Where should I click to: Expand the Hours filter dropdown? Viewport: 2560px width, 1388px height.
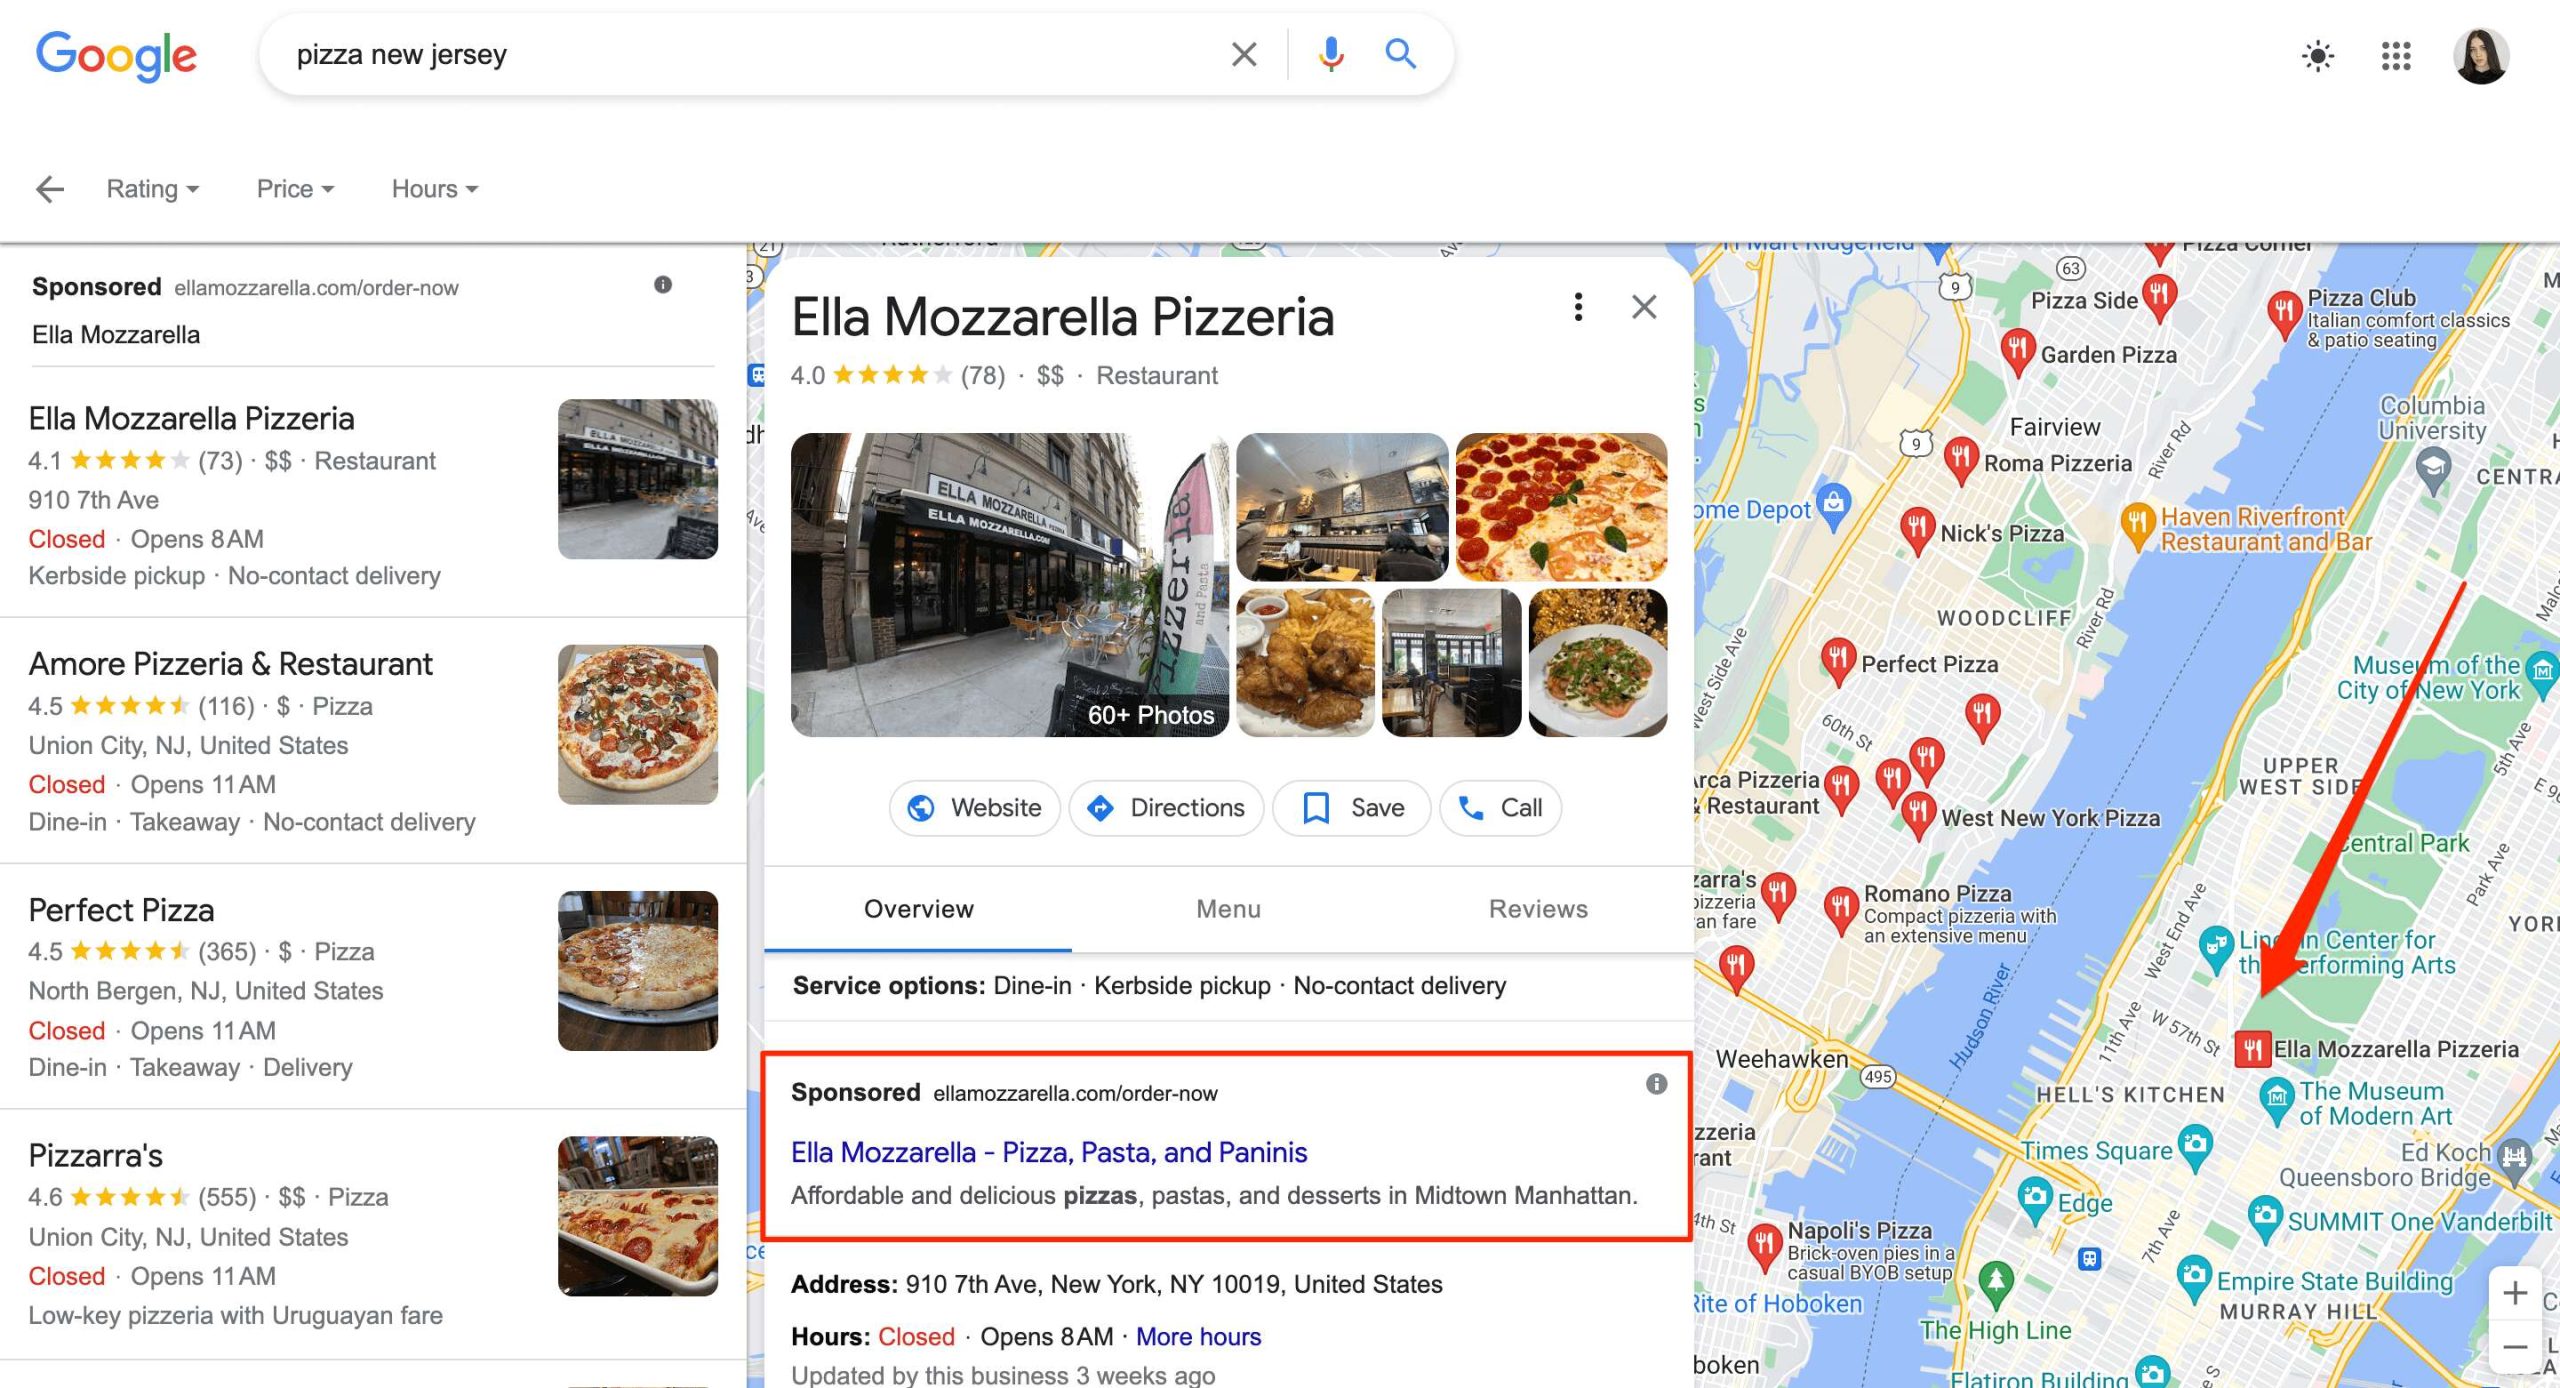431,188
